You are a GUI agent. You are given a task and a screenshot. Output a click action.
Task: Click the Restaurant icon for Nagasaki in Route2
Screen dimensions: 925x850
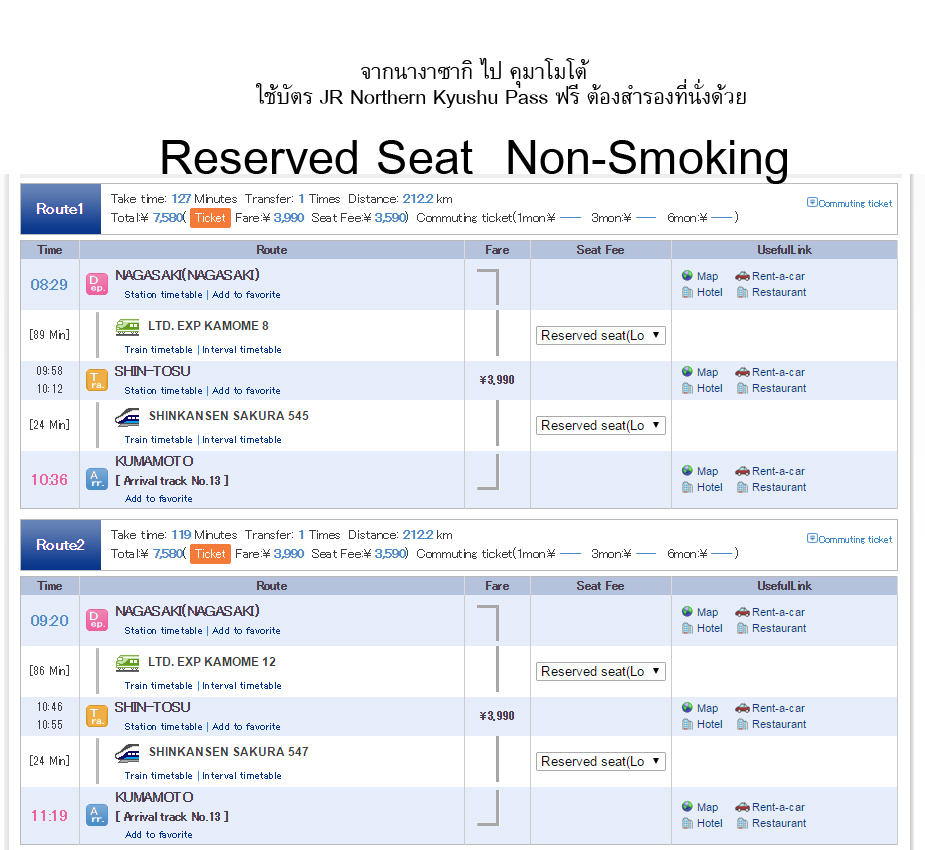742,628
